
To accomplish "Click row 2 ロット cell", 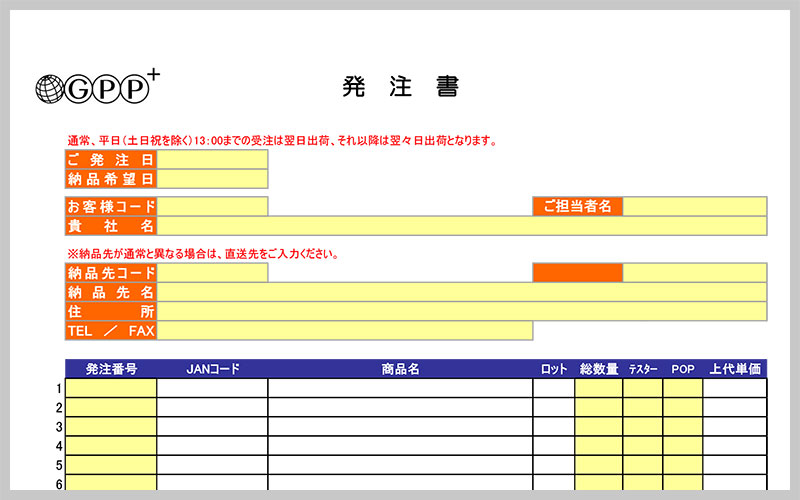I will [x=554, y=407].
